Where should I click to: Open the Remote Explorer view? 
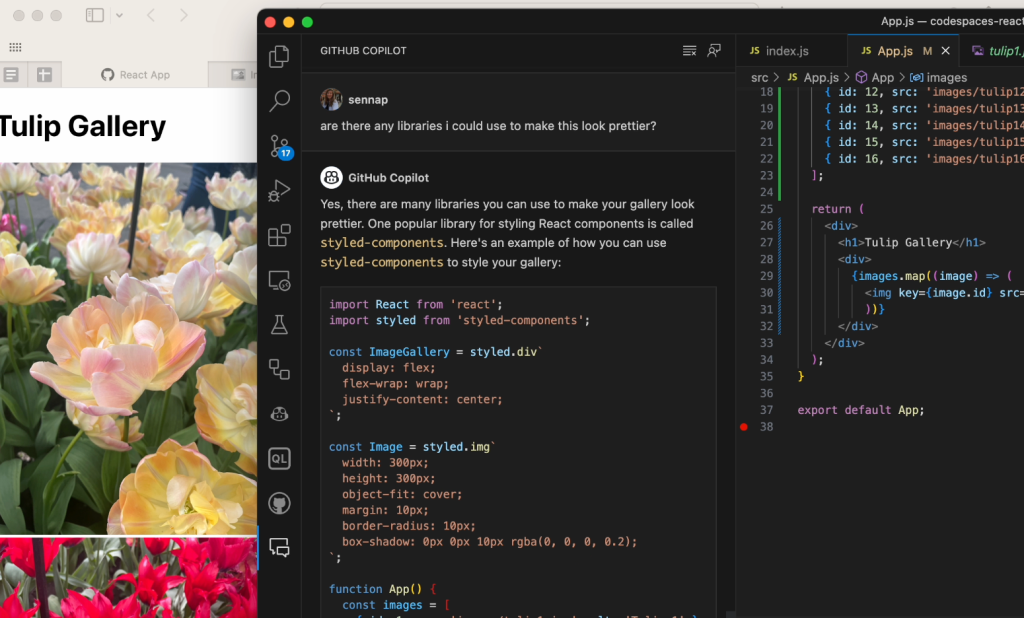(x=279, y=281)
